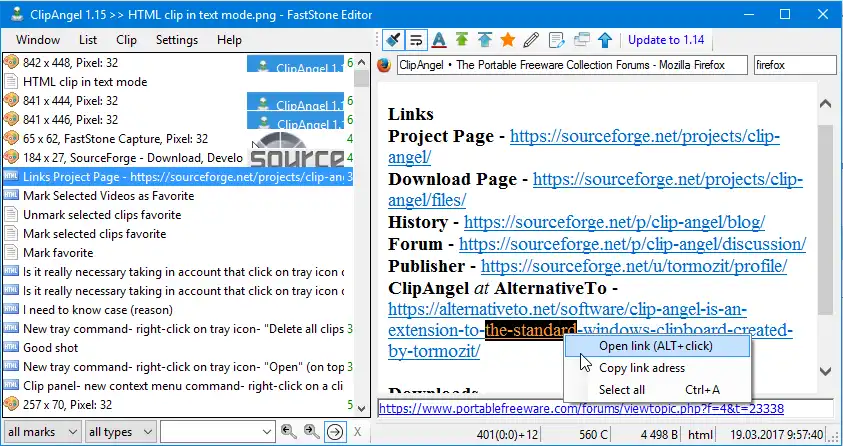Click the clip list scroll up arrow
The width and height of the screenshot is (843, 446).
(x=362, y=63)
